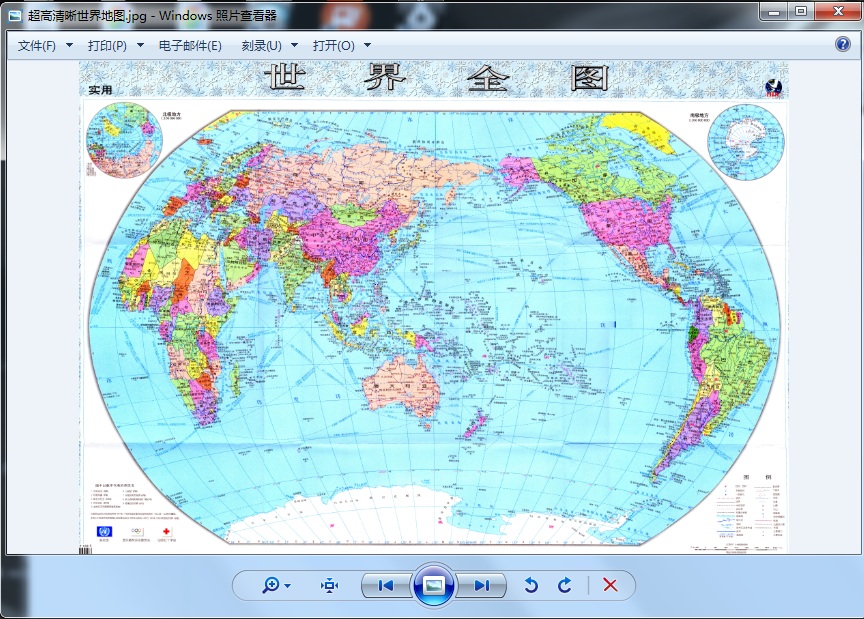Screen dimensions: 864x619
Task: Maximize the photo viewer window
Action: pyautogui.click(x=801, y=11)
